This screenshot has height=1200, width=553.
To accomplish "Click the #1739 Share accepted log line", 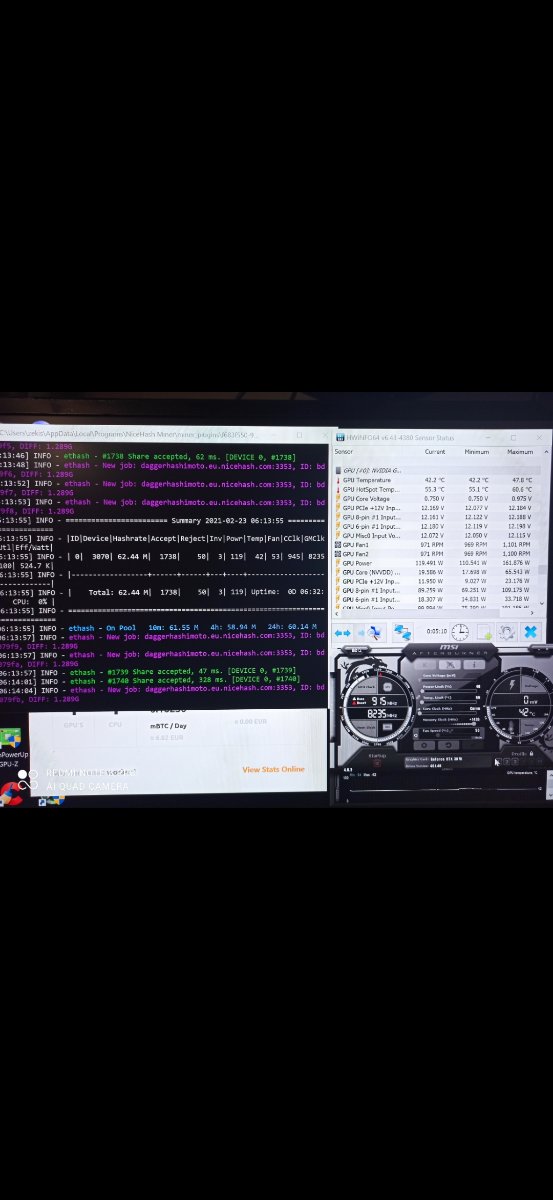I will pos(148,672).
